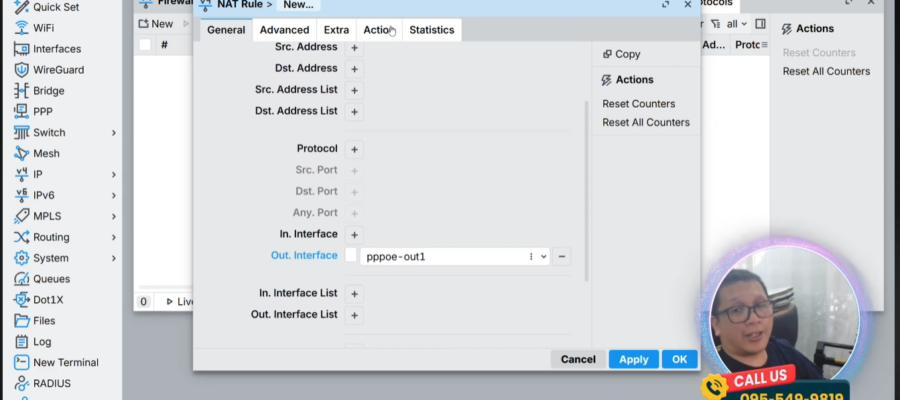The image size is (900, 400).
Task: Open Files folder icon
Action: pyautogui.click(x=21, y=321)
